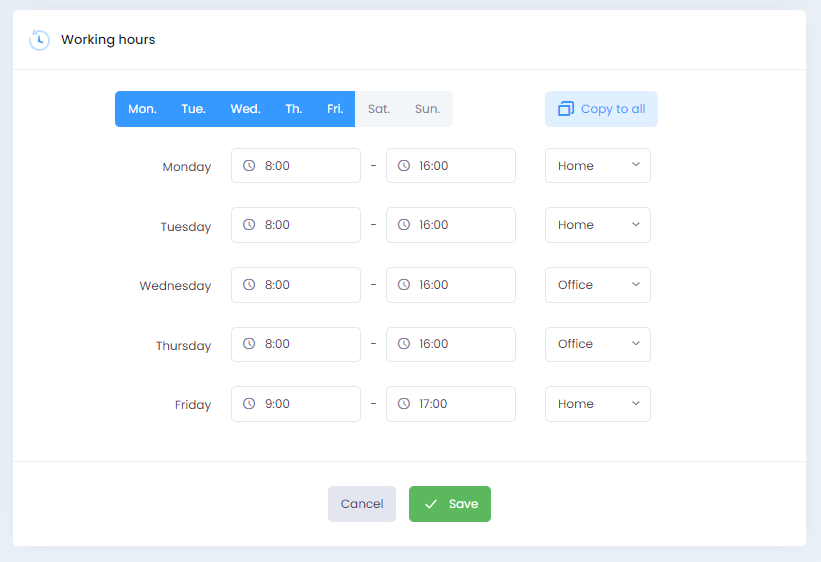The image size is (821, 562).
Task: Click clock icon in Monday end time
Action: [404, 166]
